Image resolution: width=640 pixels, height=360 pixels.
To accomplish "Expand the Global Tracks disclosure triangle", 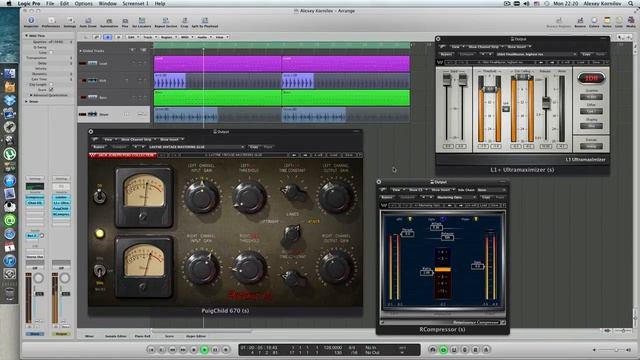I will [80, 51].
